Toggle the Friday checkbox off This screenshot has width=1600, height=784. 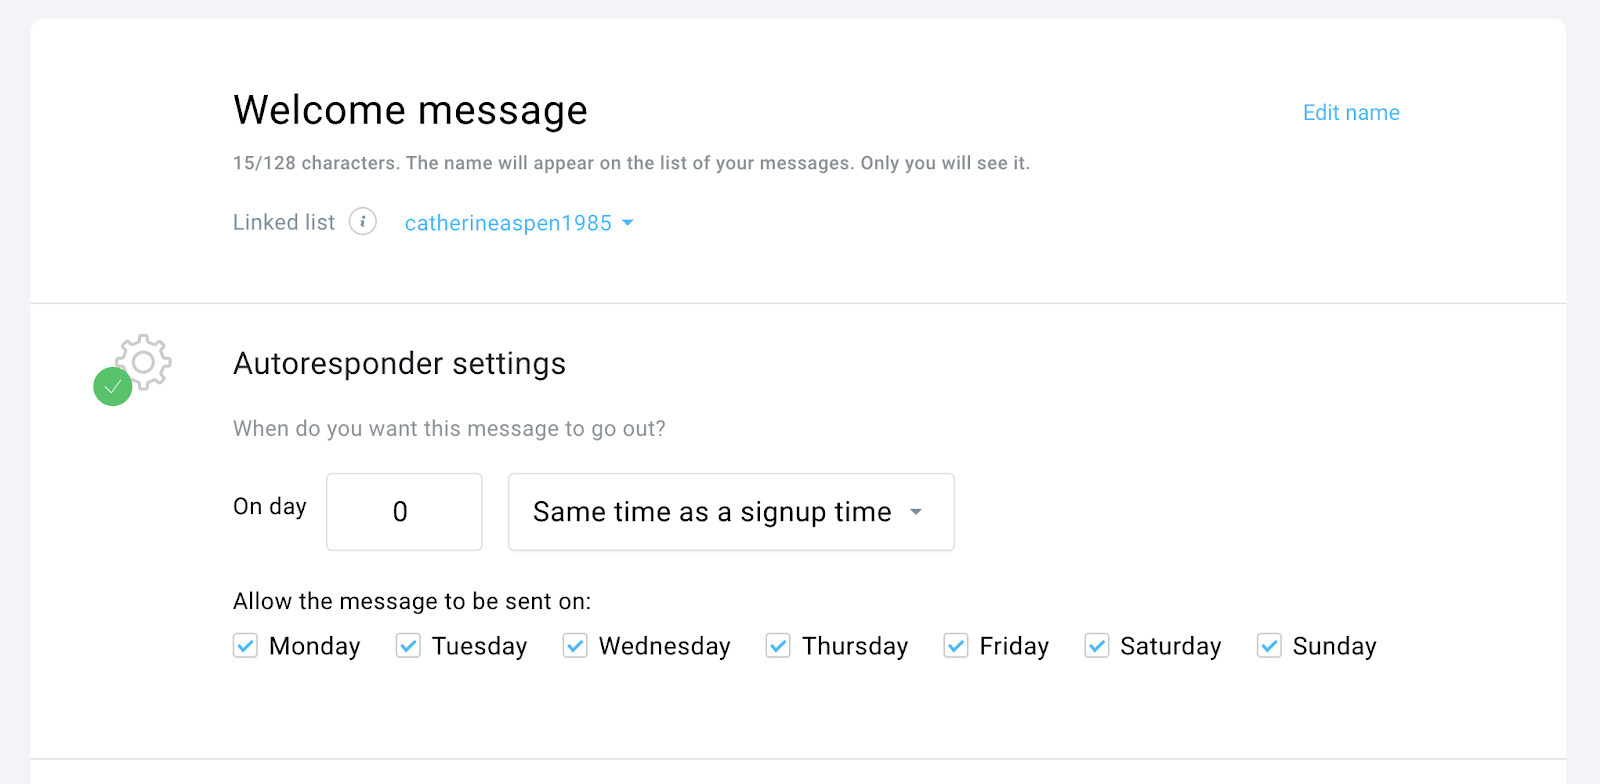[956, 646]
